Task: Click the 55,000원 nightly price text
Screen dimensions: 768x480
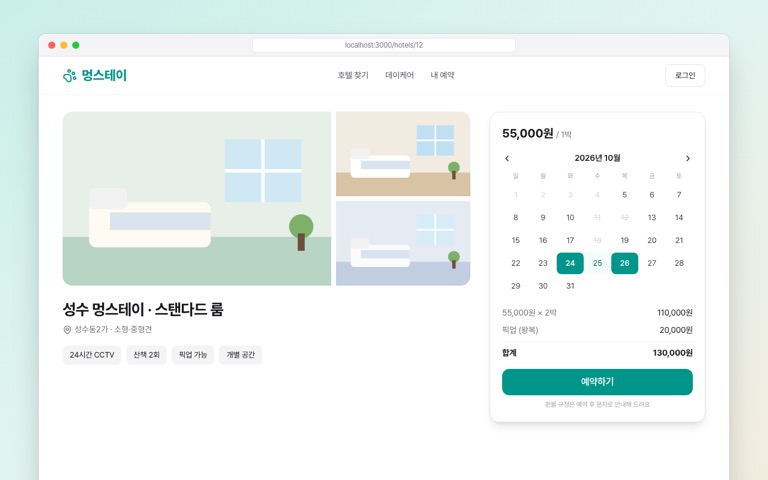Action: pos(528,133)
